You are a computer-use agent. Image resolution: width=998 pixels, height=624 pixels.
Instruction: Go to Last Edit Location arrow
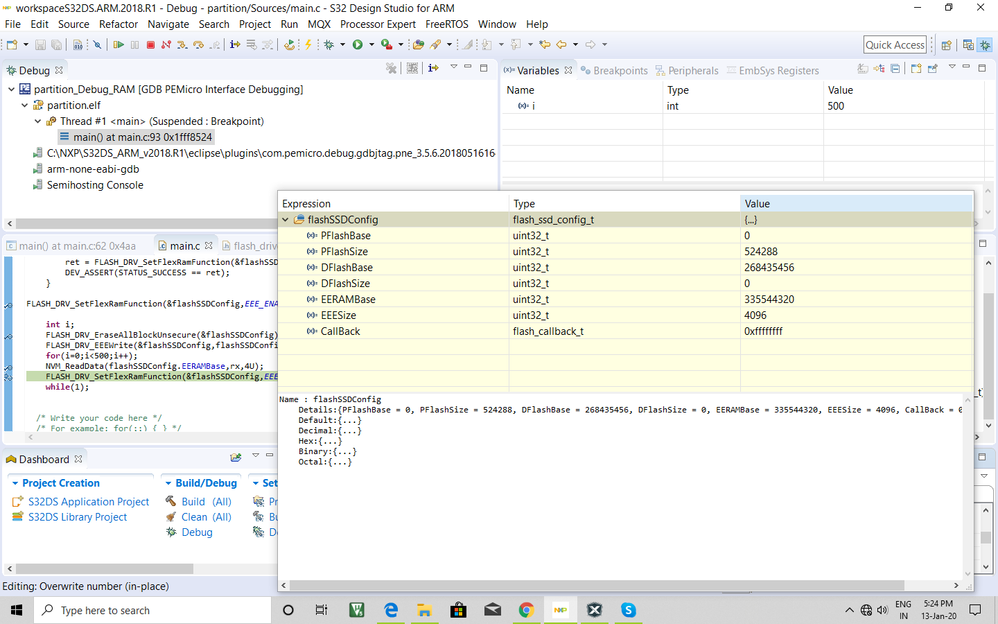tap(544, 45)
